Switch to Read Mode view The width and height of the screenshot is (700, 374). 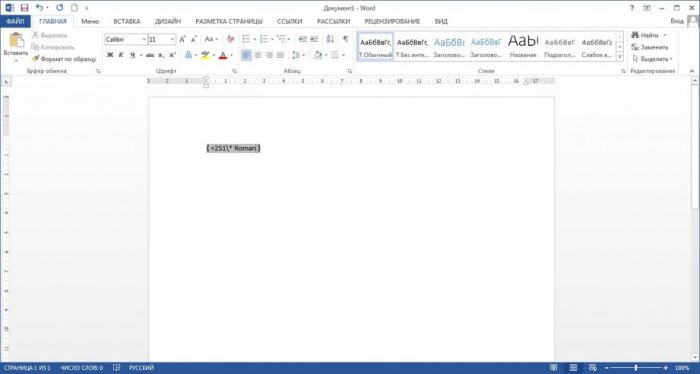(x=554, y=368)
